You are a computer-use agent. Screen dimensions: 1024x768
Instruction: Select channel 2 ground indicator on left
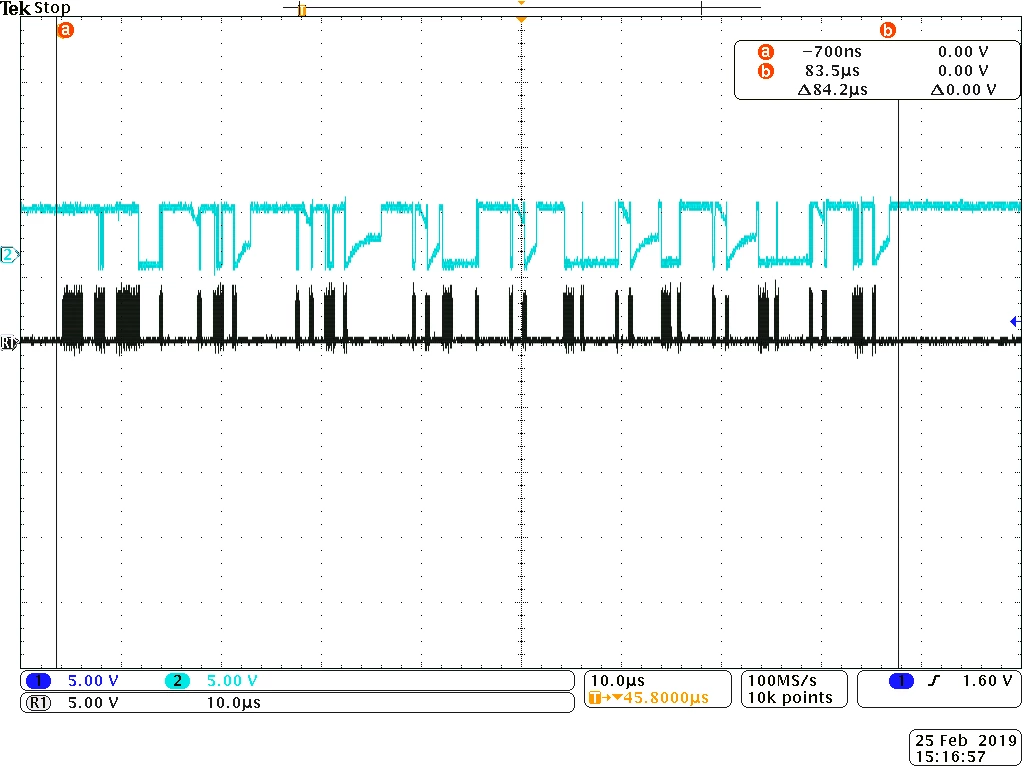point(9,255)
